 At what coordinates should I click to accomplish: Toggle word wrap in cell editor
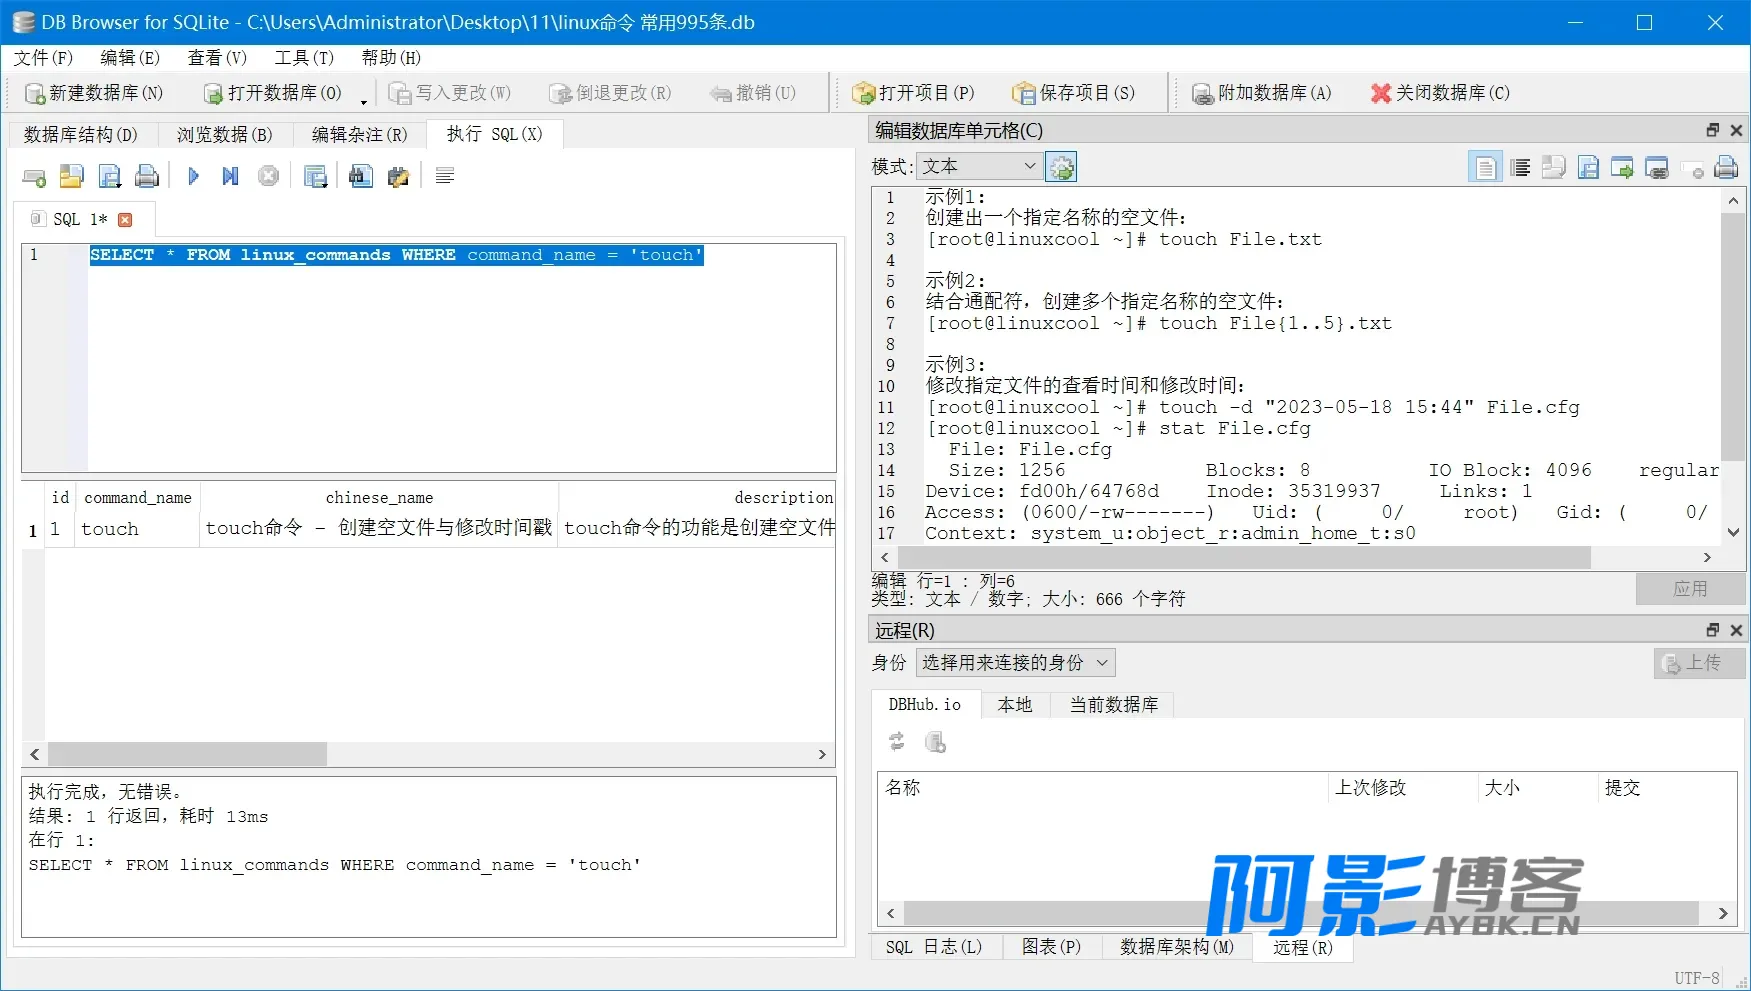pyautogui.click(x=1520, y=168)
